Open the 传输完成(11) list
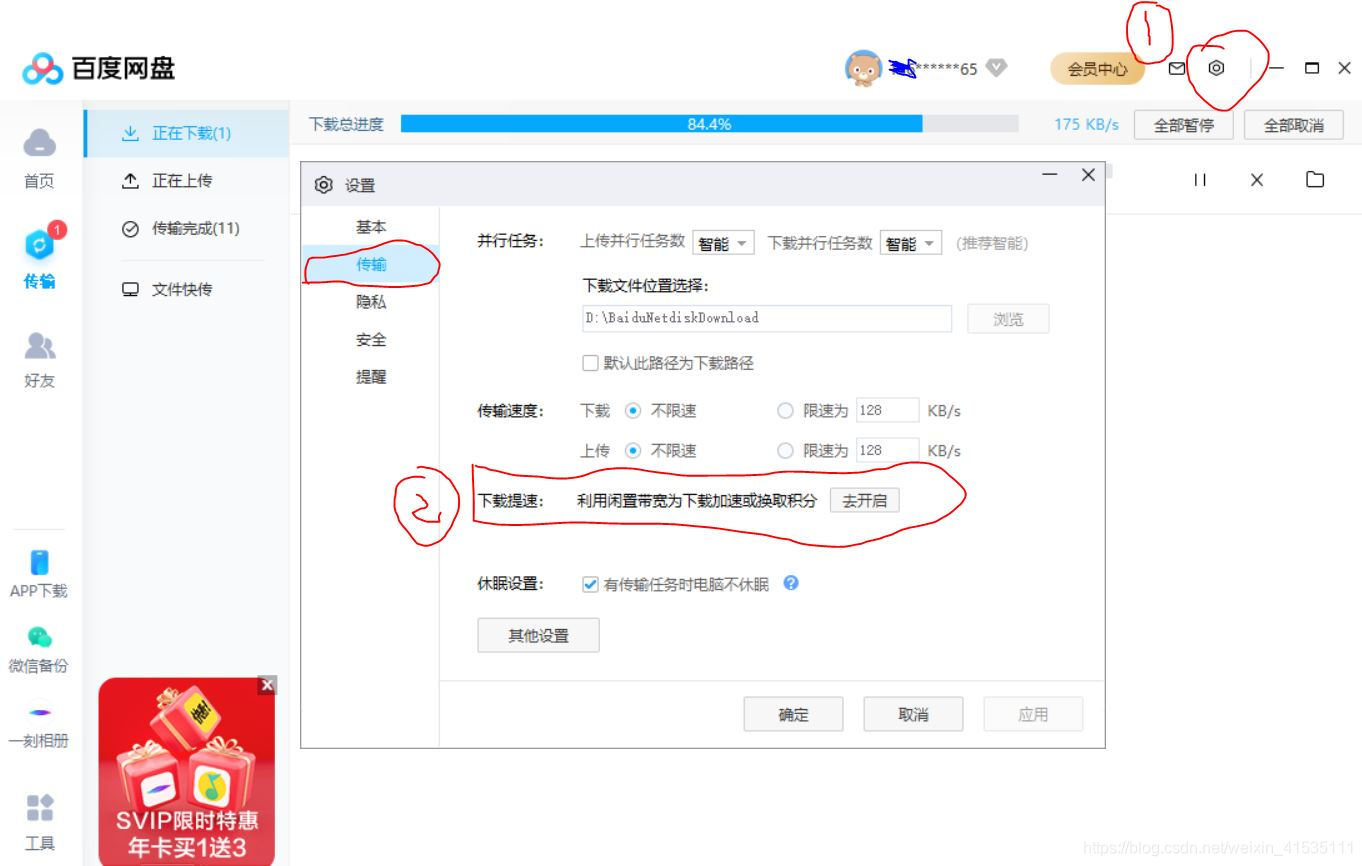Screen dimensions: 1362x866 [187, 229]
